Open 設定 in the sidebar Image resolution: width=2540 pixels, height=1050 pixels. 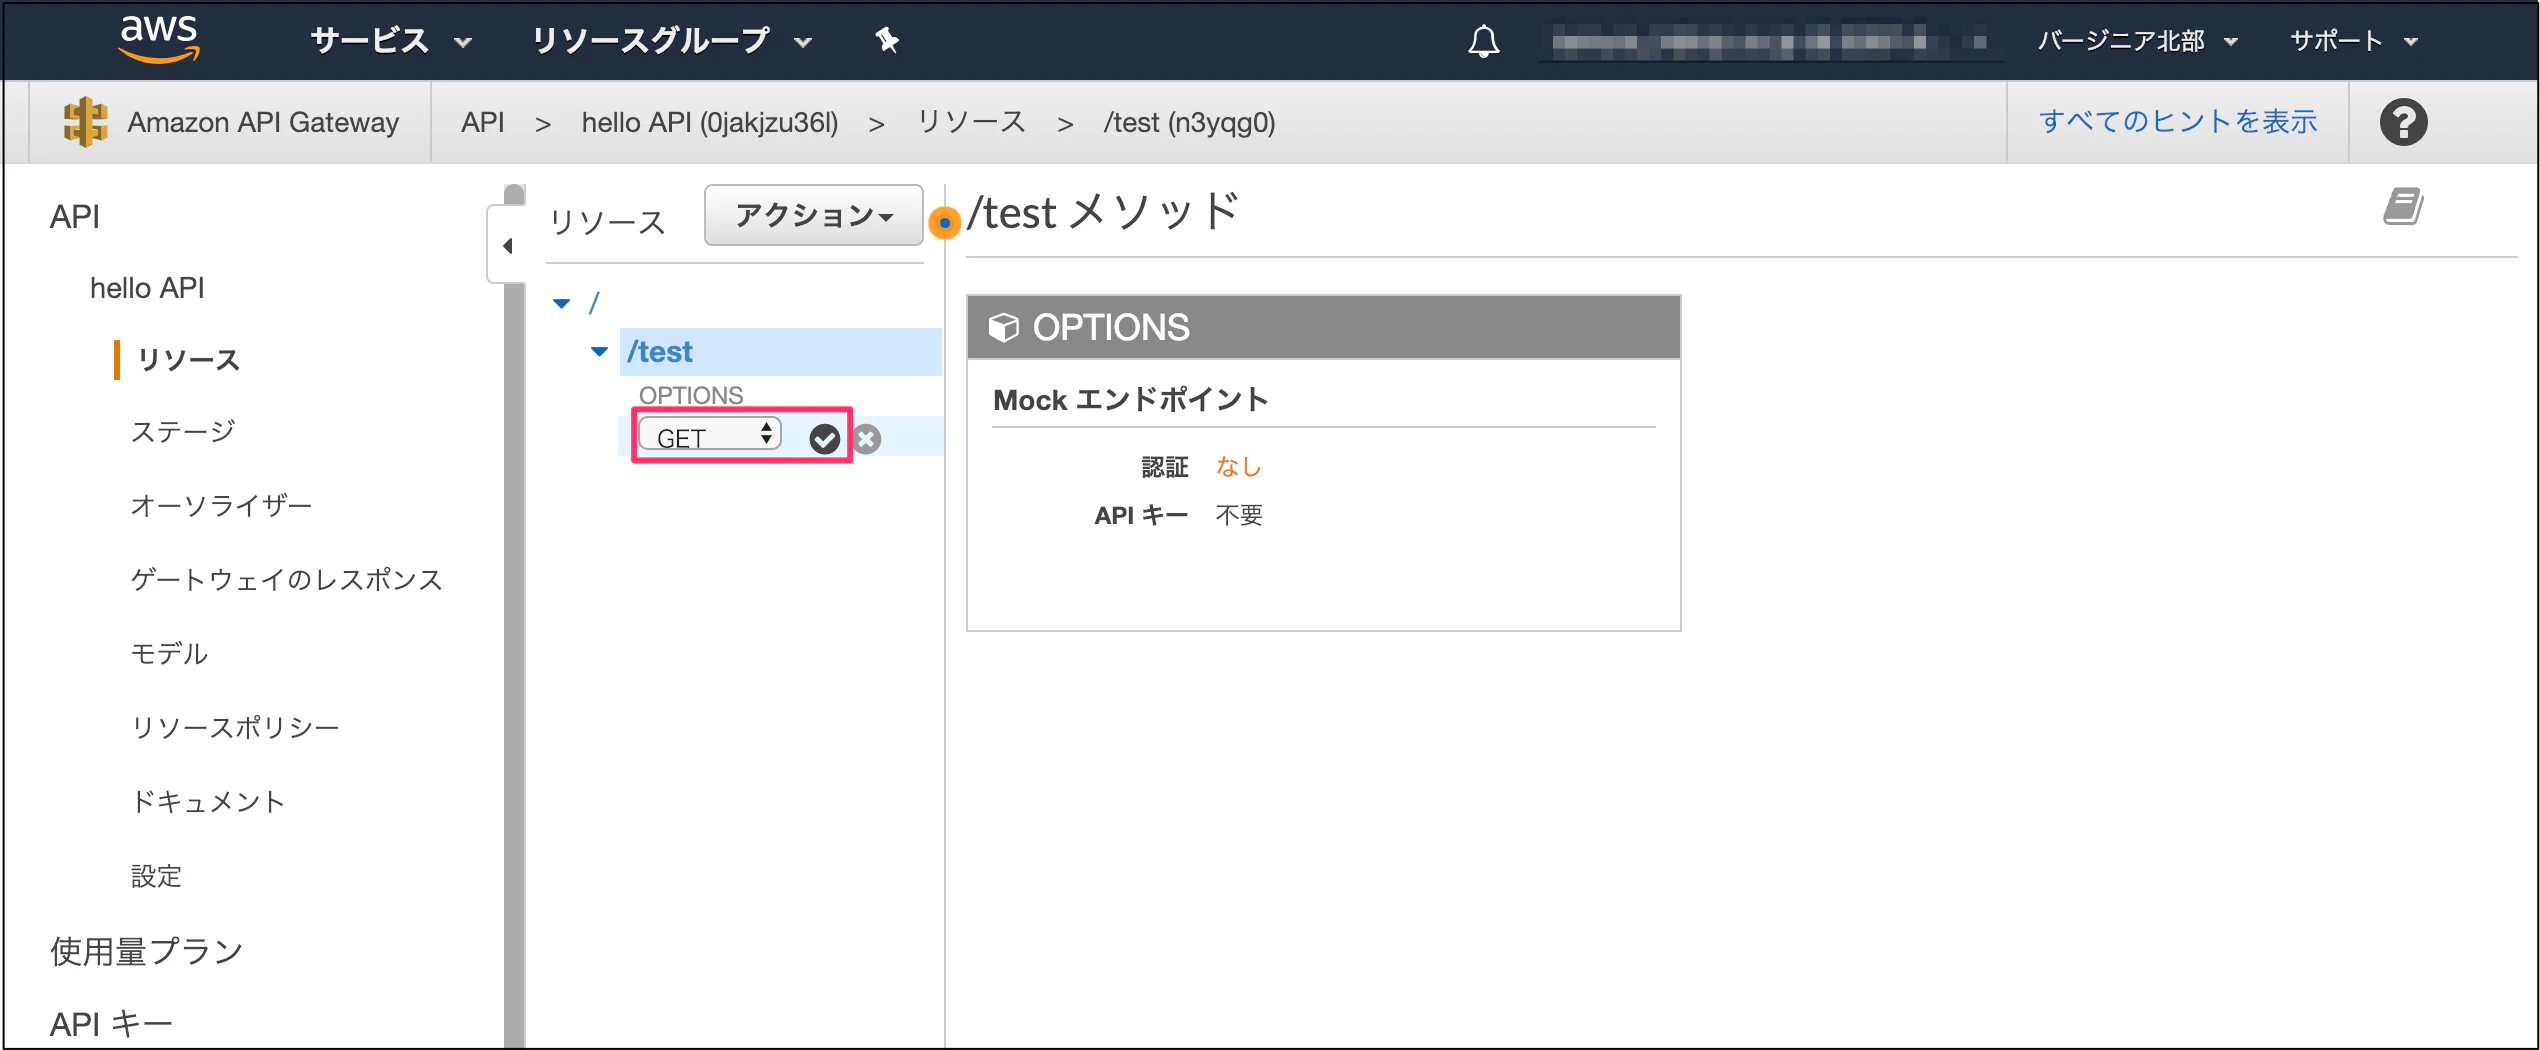click(x=156, y=876)
